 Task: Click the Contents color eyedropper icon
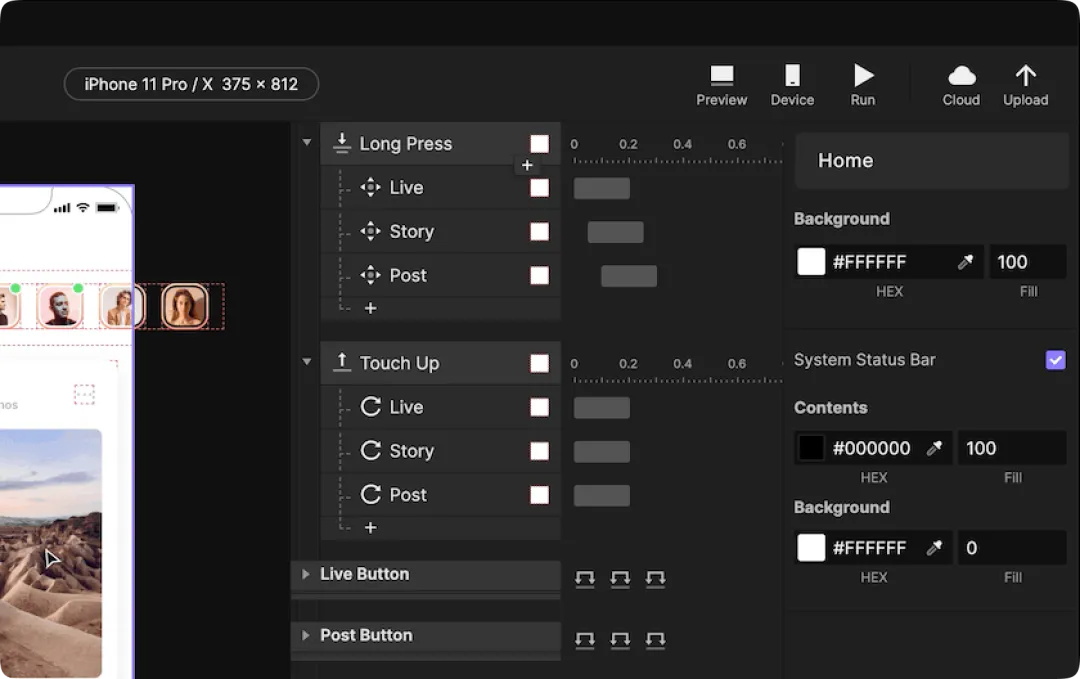(935, 448)
